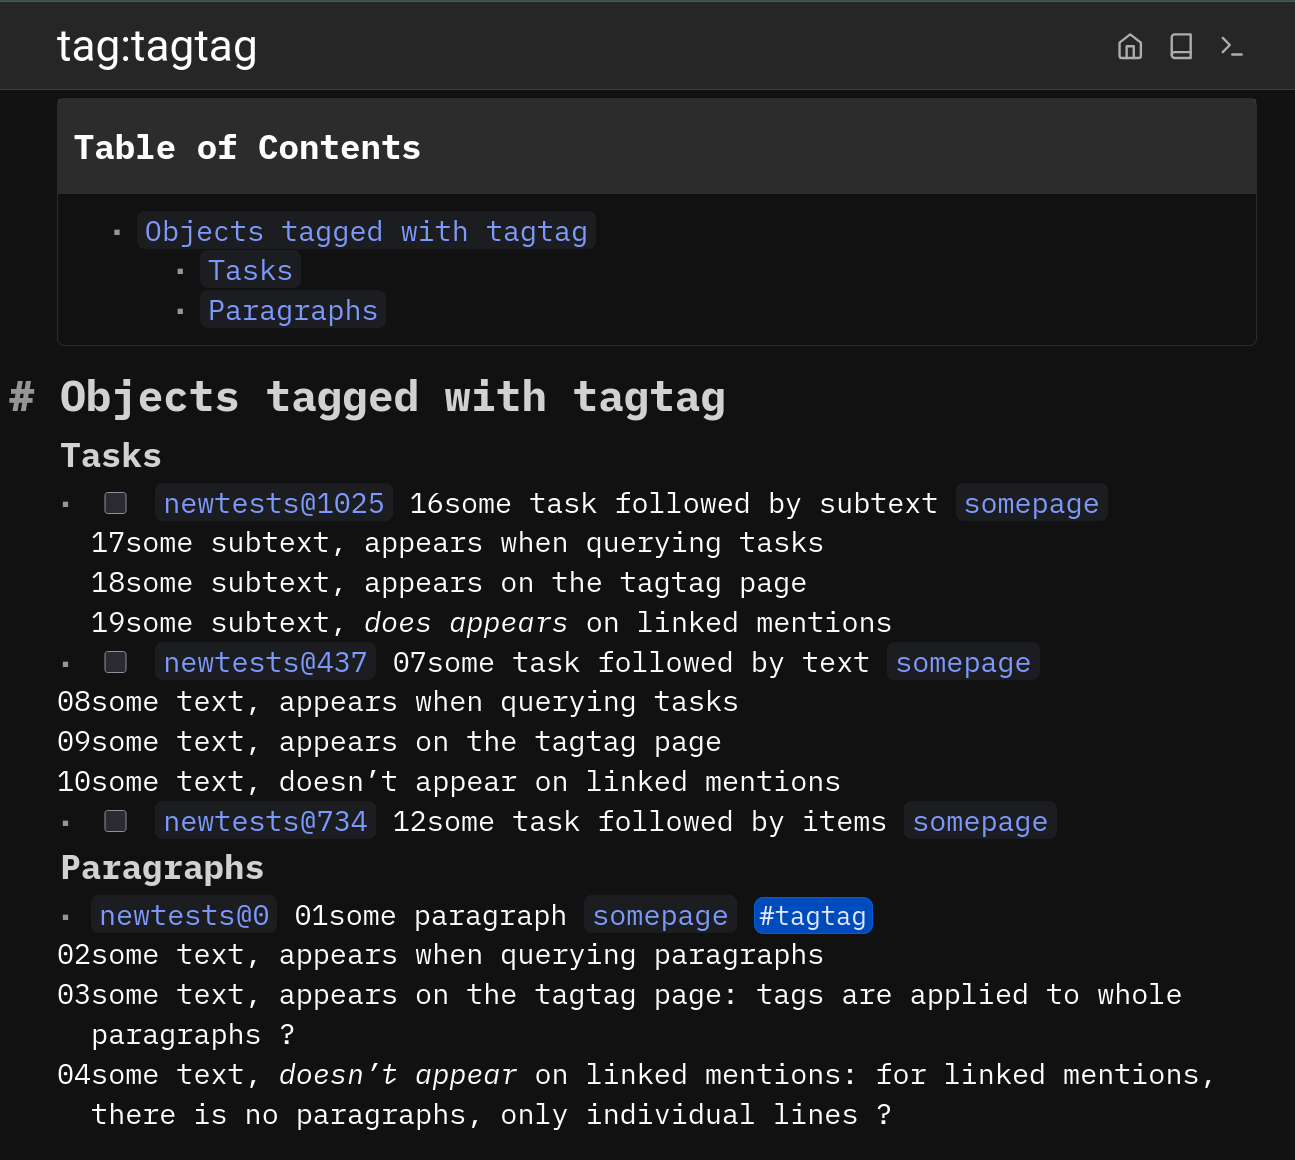Open the newtests@0 paragraph link
Screen dimensions: 1295x1160
click(x=184, y=915)
